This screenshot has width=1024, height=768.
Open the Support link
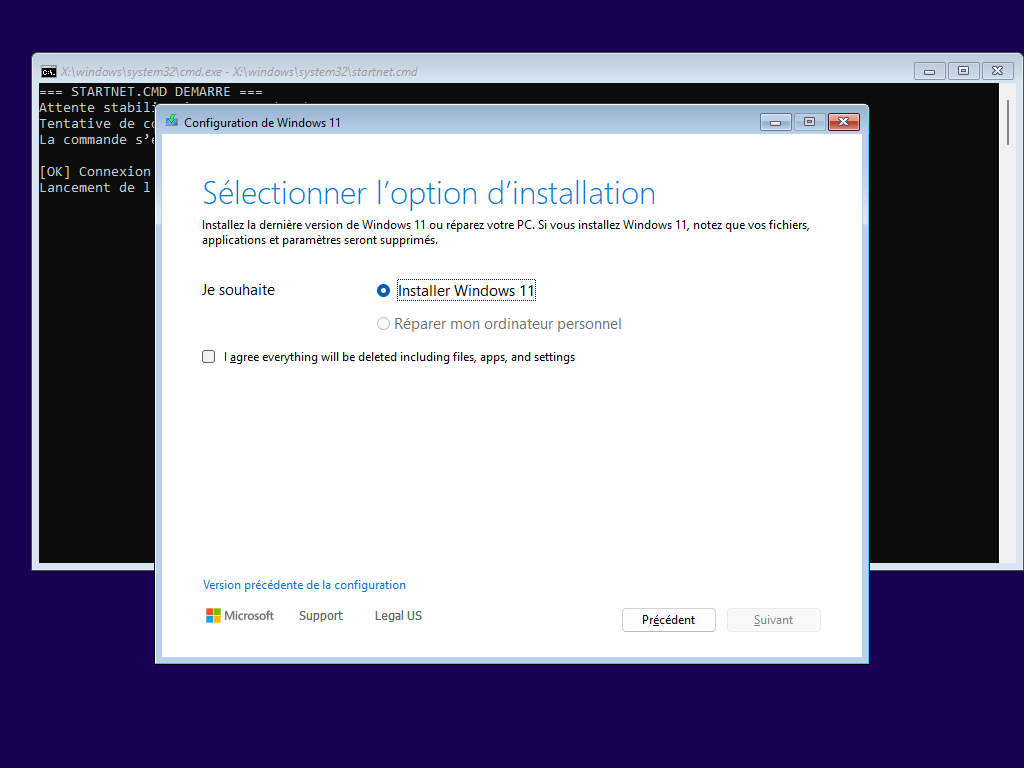[x=320, y=616]
